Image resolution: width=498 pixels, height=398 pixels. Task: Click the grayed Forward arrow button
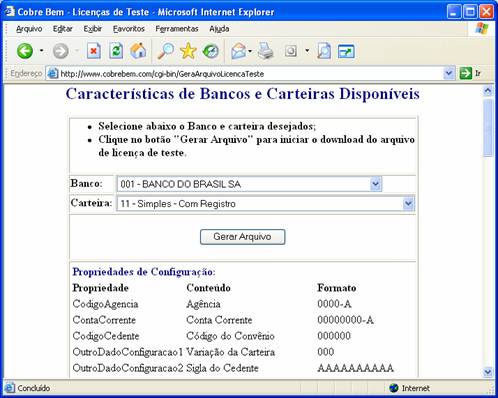point(61,51)
